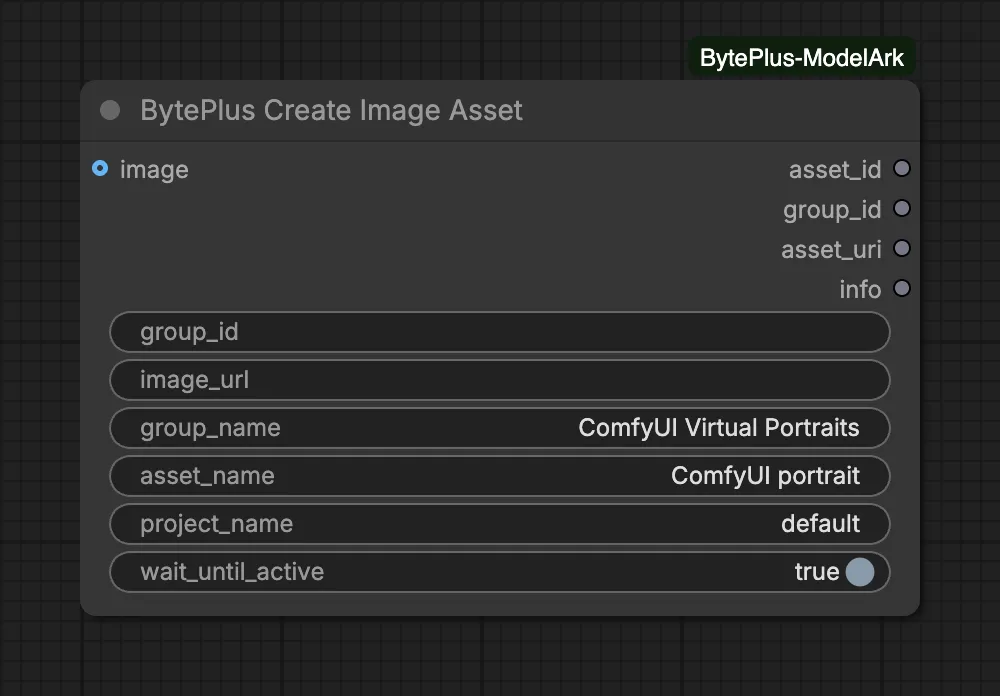The height and width of the screenshot is (696, 1000).
Task: Click the group_id output label
Action: coord(832,210)
